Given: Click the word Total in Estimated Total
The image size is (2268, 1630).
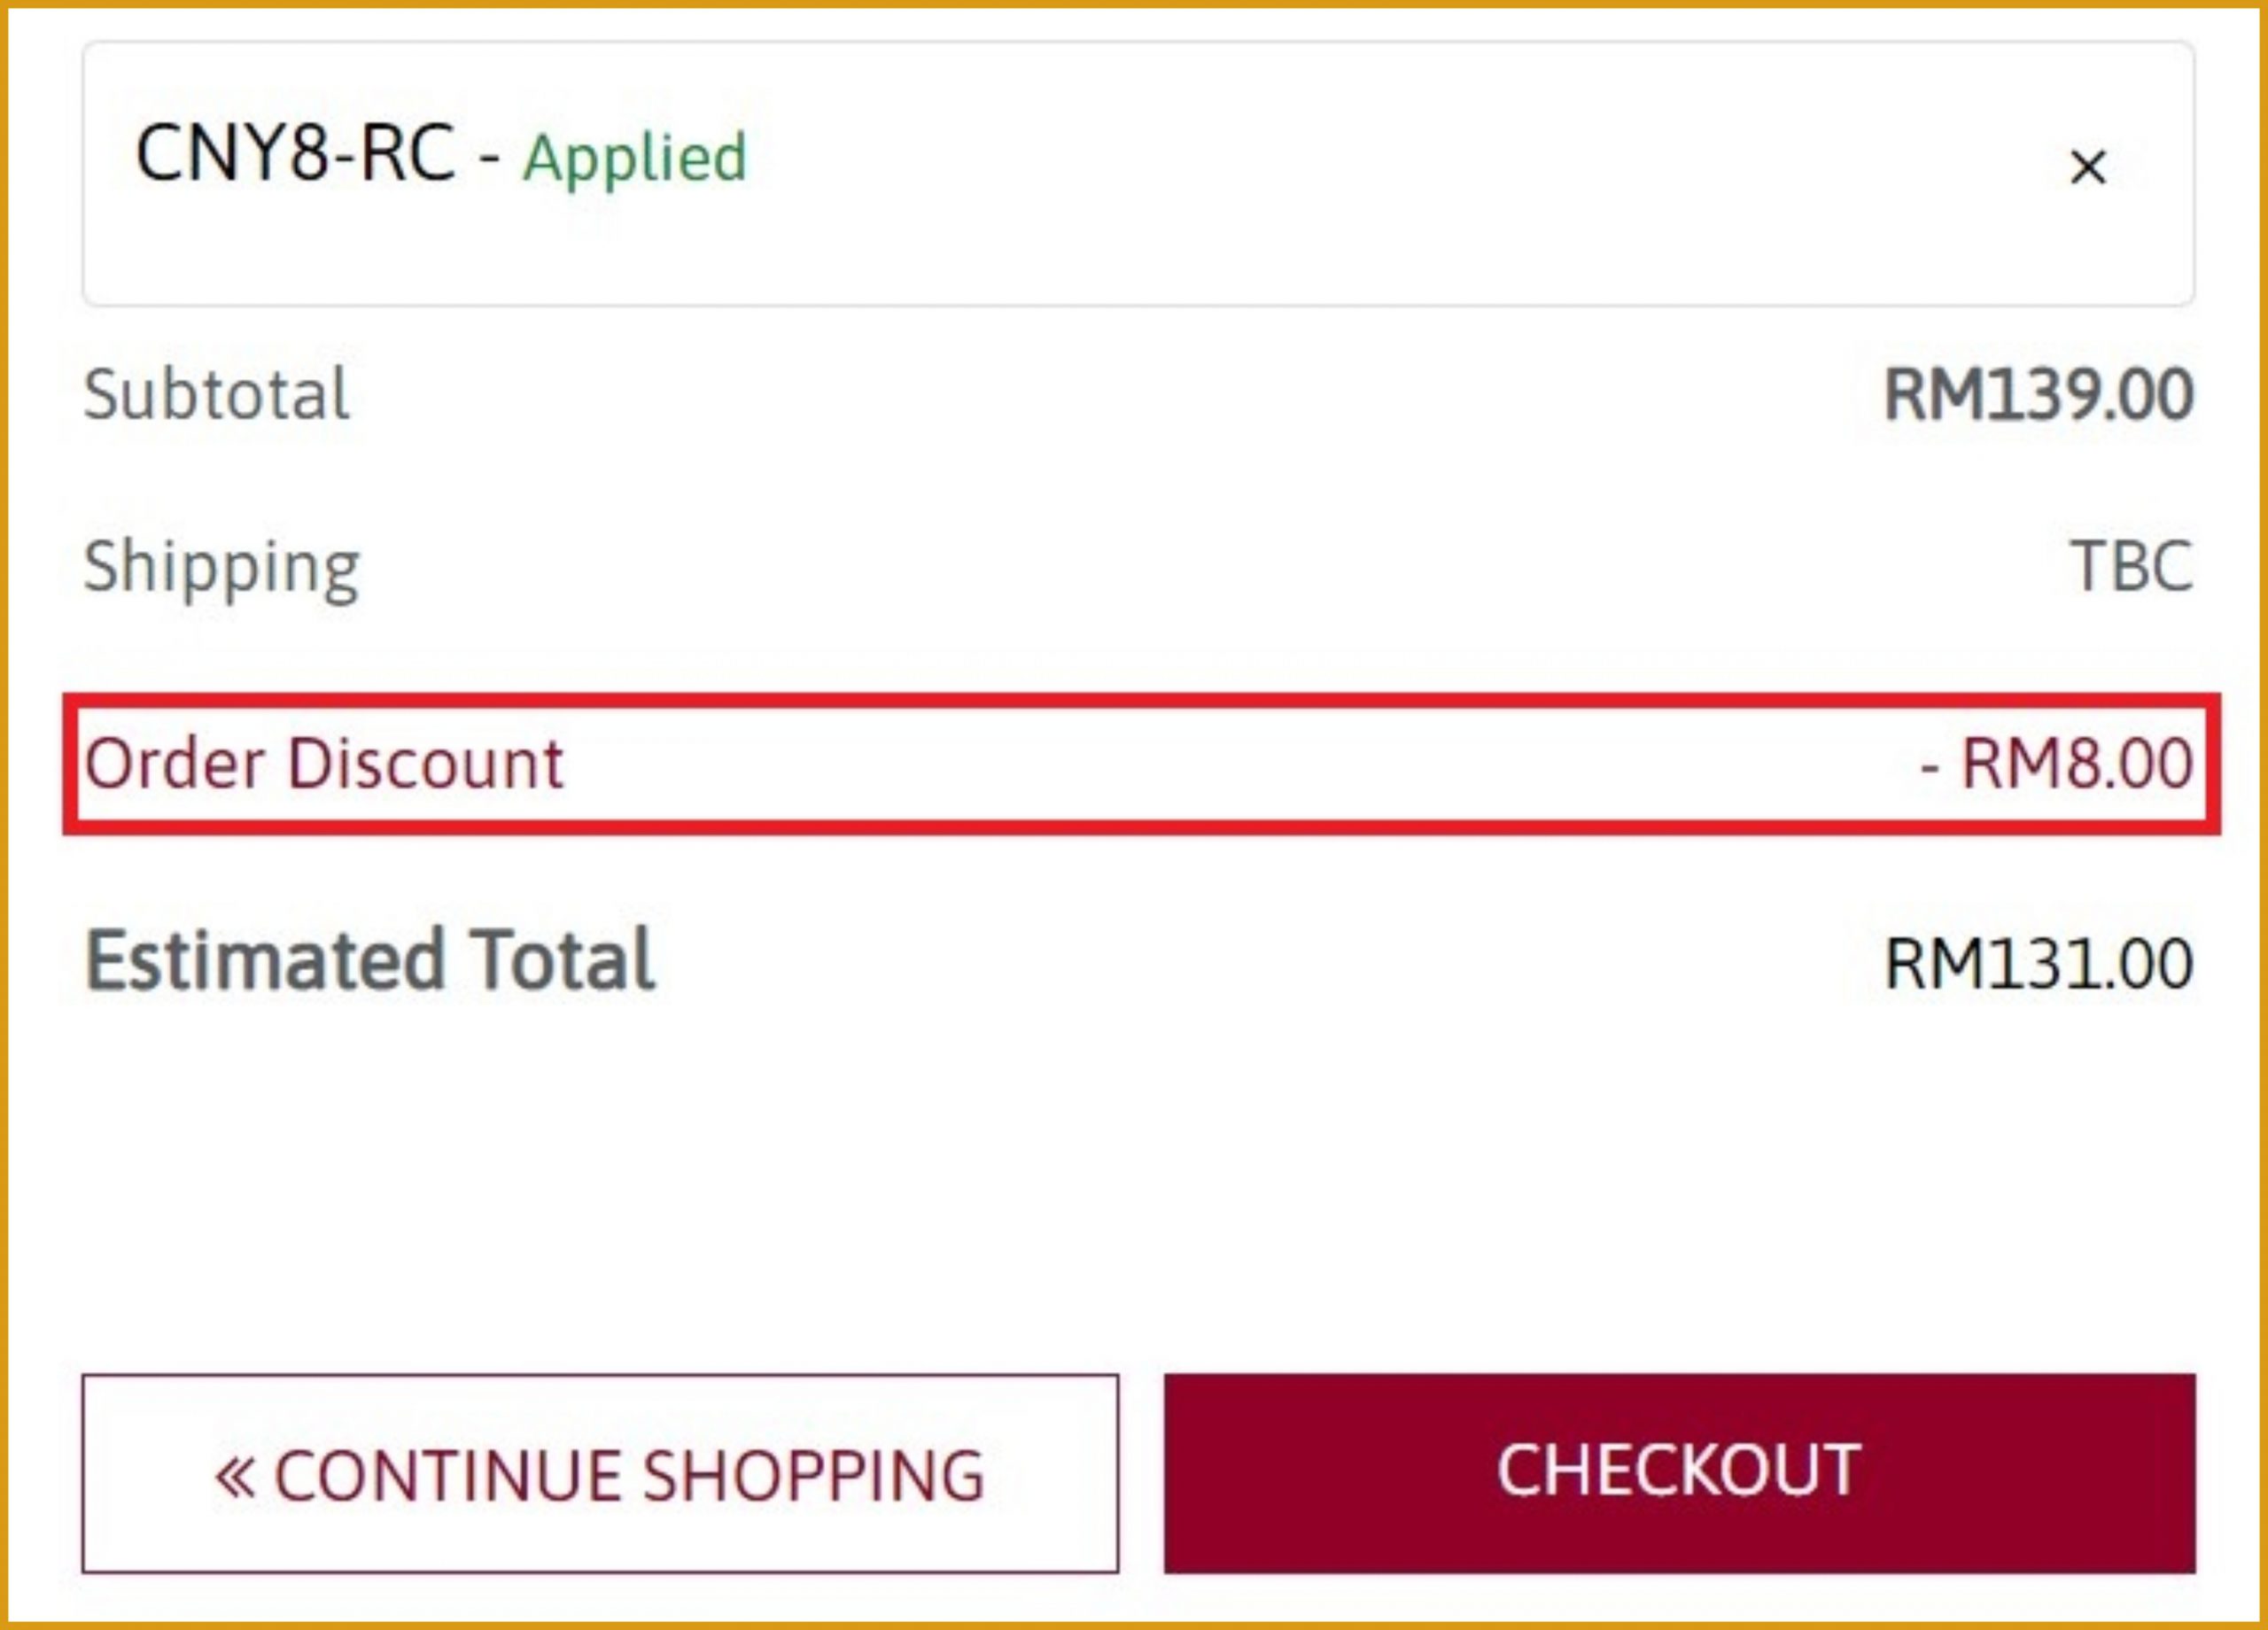Looking at the screenshot, I should (x=562, y=960).
